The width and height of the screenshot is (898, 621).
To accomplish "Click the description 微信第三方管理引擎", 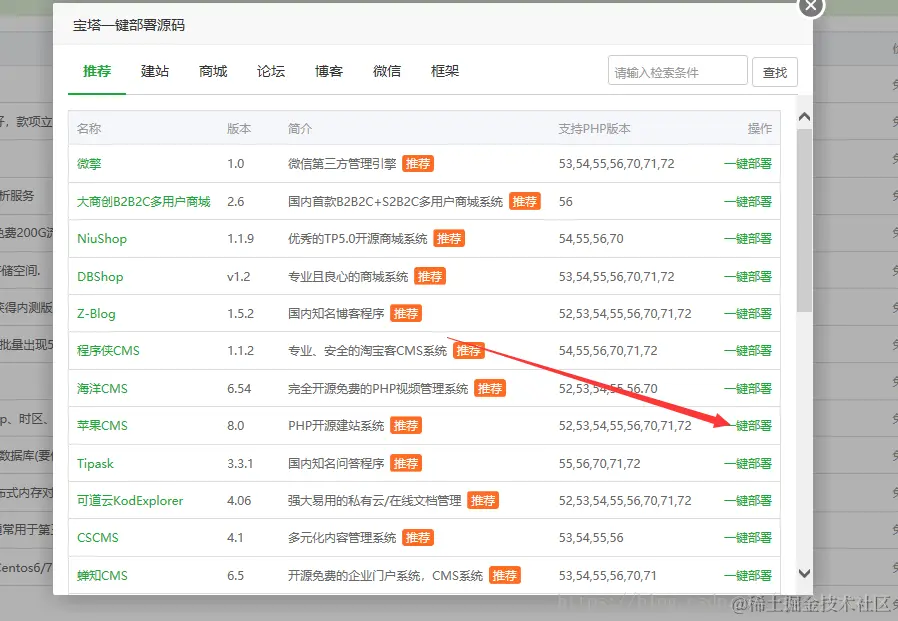I will pyautogui.click(x=342, y=164).
